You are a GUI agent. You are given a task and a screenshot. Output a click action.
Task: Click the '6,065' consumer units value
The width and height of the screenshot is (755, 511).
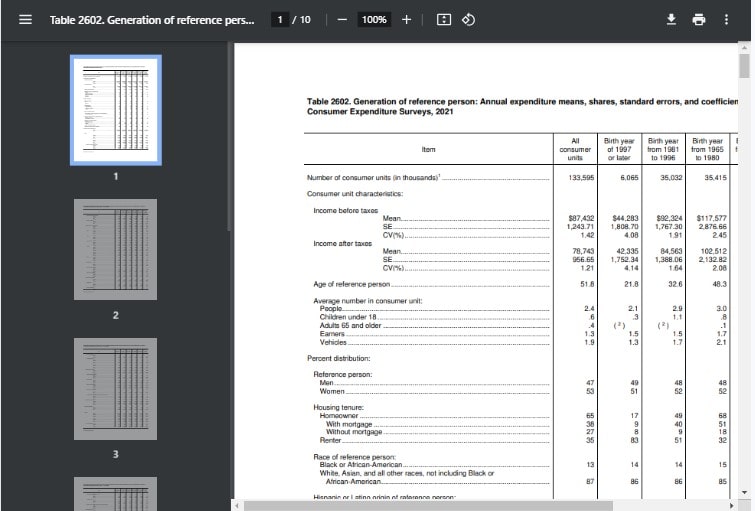[629, 178]
